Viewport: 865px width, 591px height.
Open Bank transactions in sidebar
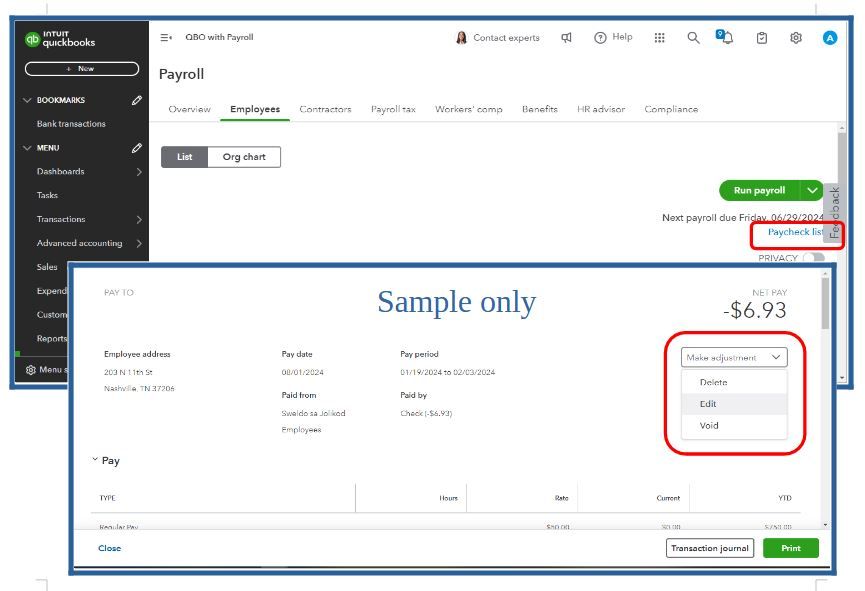pos(71,124)
